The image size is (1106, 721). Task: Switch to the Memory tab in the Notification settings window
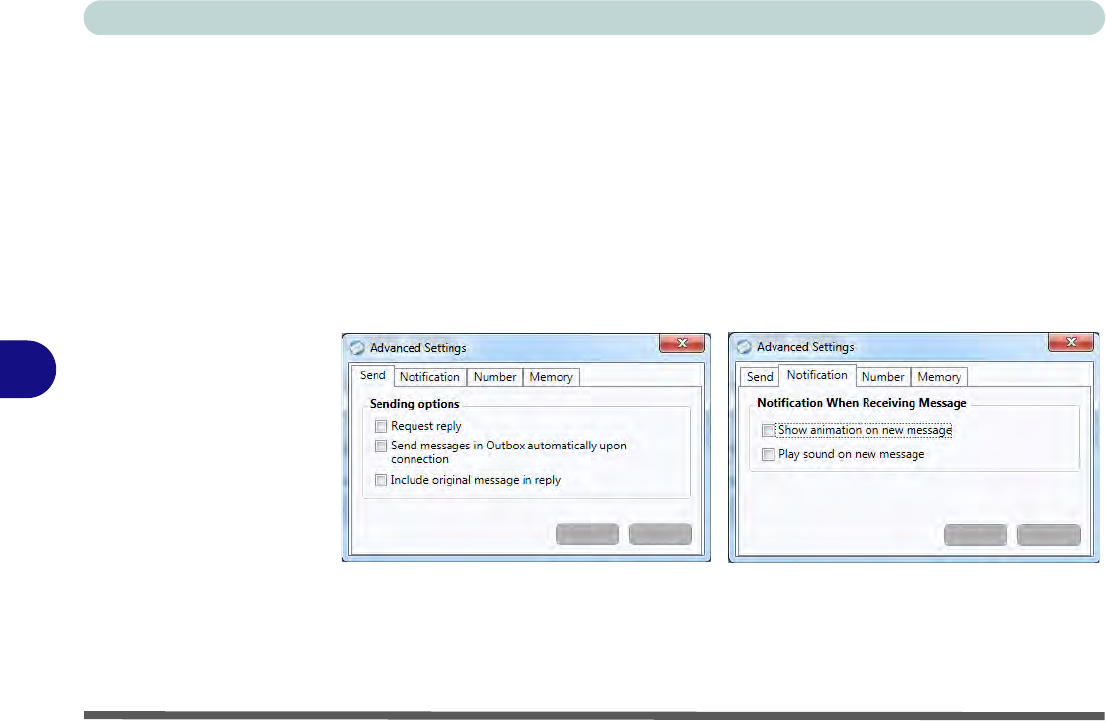click(939, 377)
